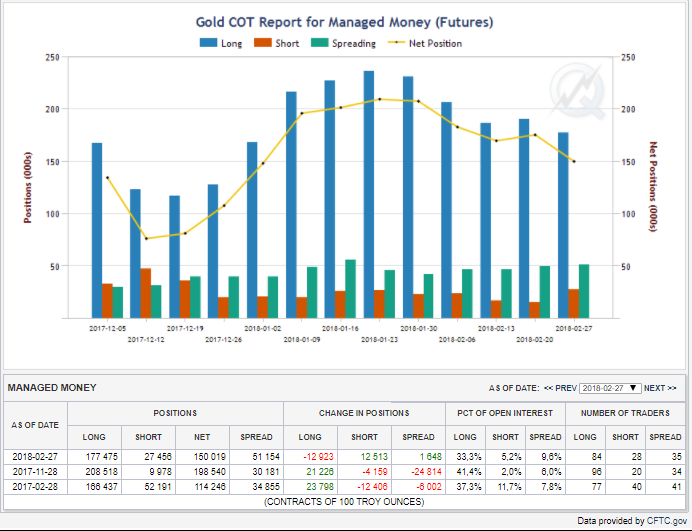692x531 pixels.
Task: Toggle the Net Position line in legend
Action: click(425, 43)
